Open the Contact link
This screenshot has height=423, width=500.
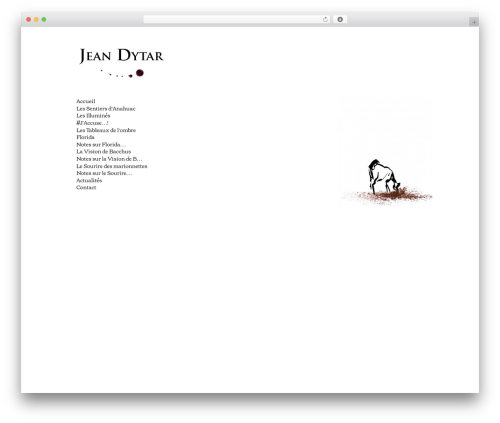86,188
